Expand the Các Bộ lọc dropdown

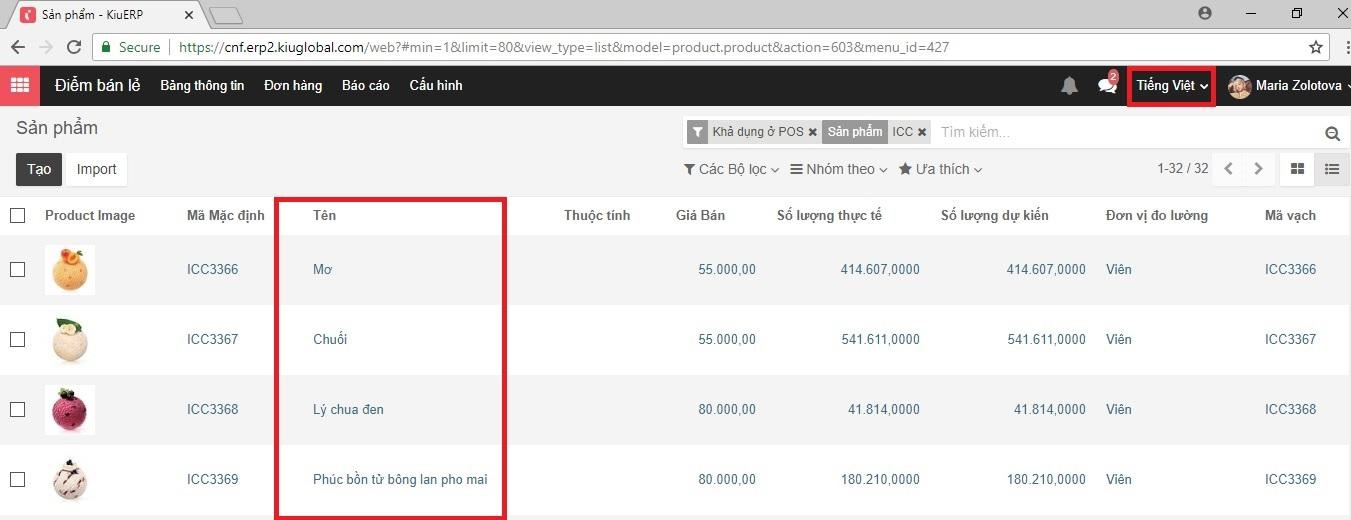pos(731,169)
